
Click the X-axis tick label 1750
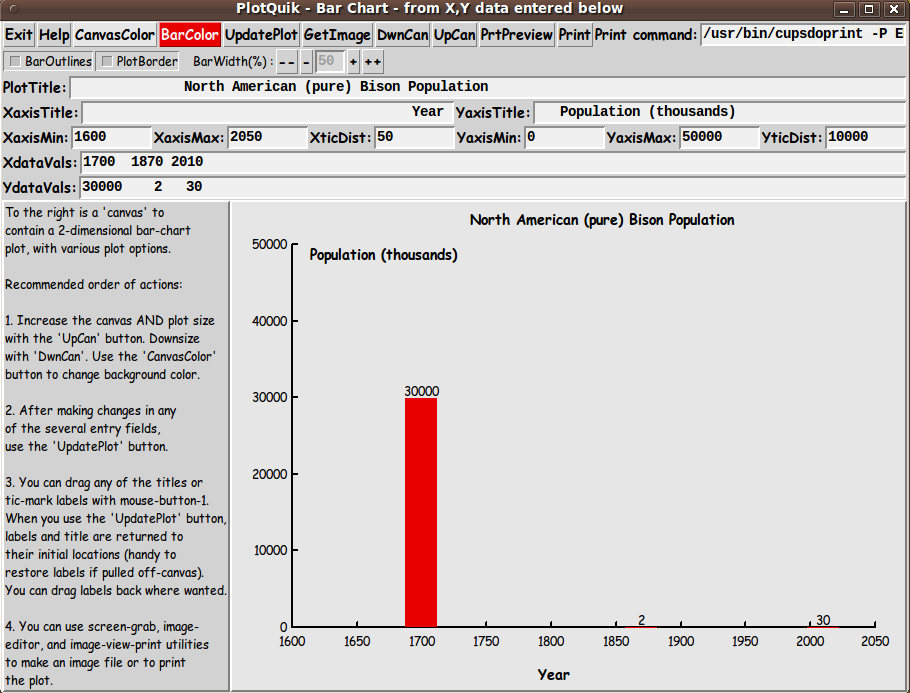coord(486,641)
